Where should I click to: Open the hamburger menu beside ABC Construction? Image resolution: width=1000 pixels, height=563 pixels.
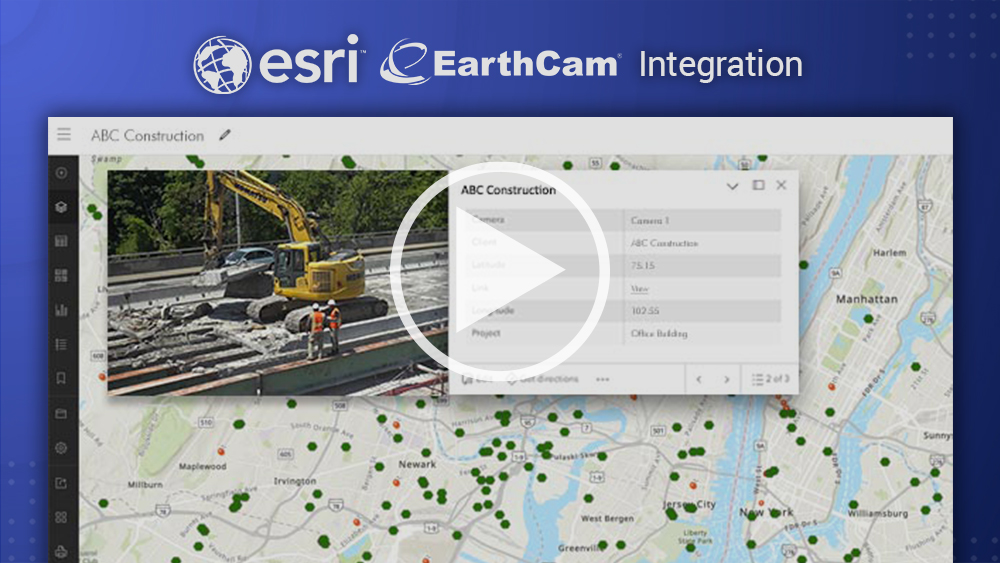pos(64,134)
